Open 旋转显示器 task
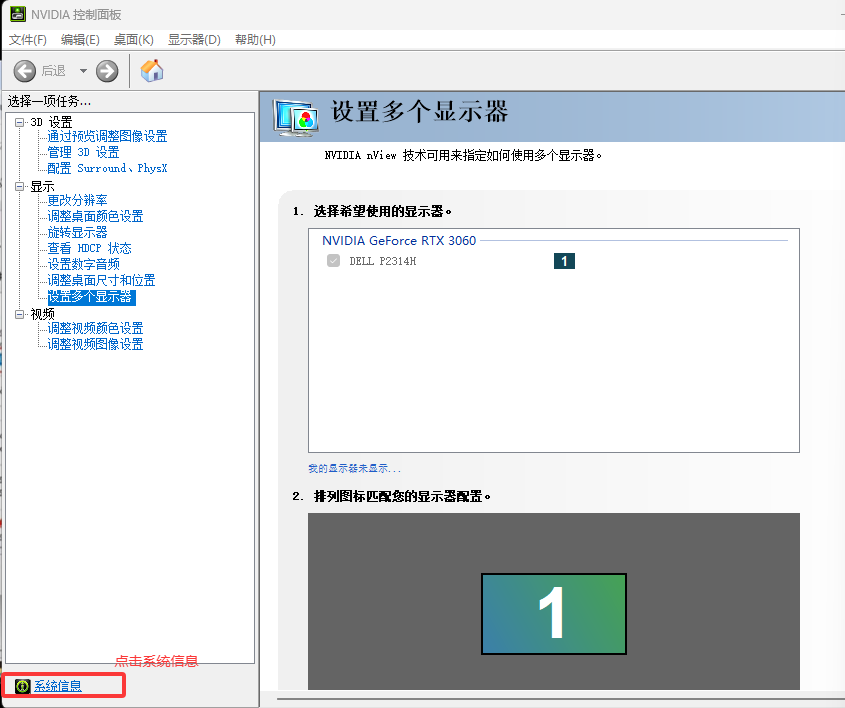The height and width of the screenshot is (708, 845). [x=78, y=233]
